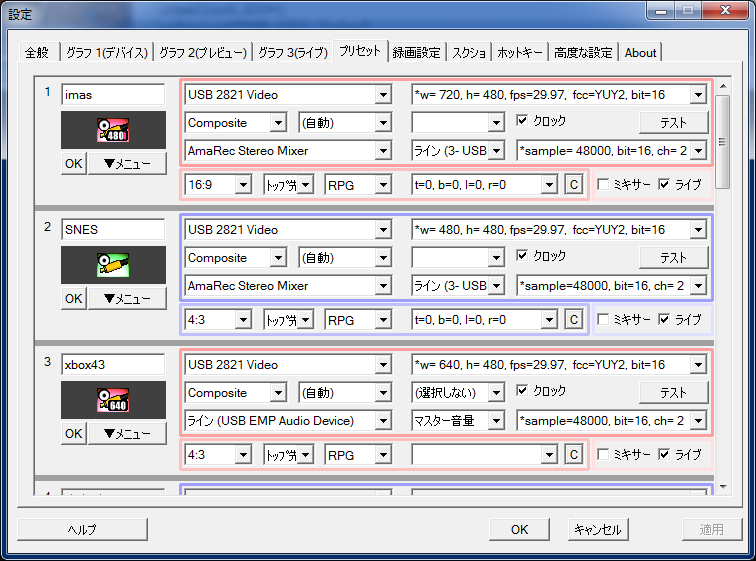Viewport: 756px width, 561px height.
Task: Click the imas preset 480i thumbnail icon
Action: [113, 130]
